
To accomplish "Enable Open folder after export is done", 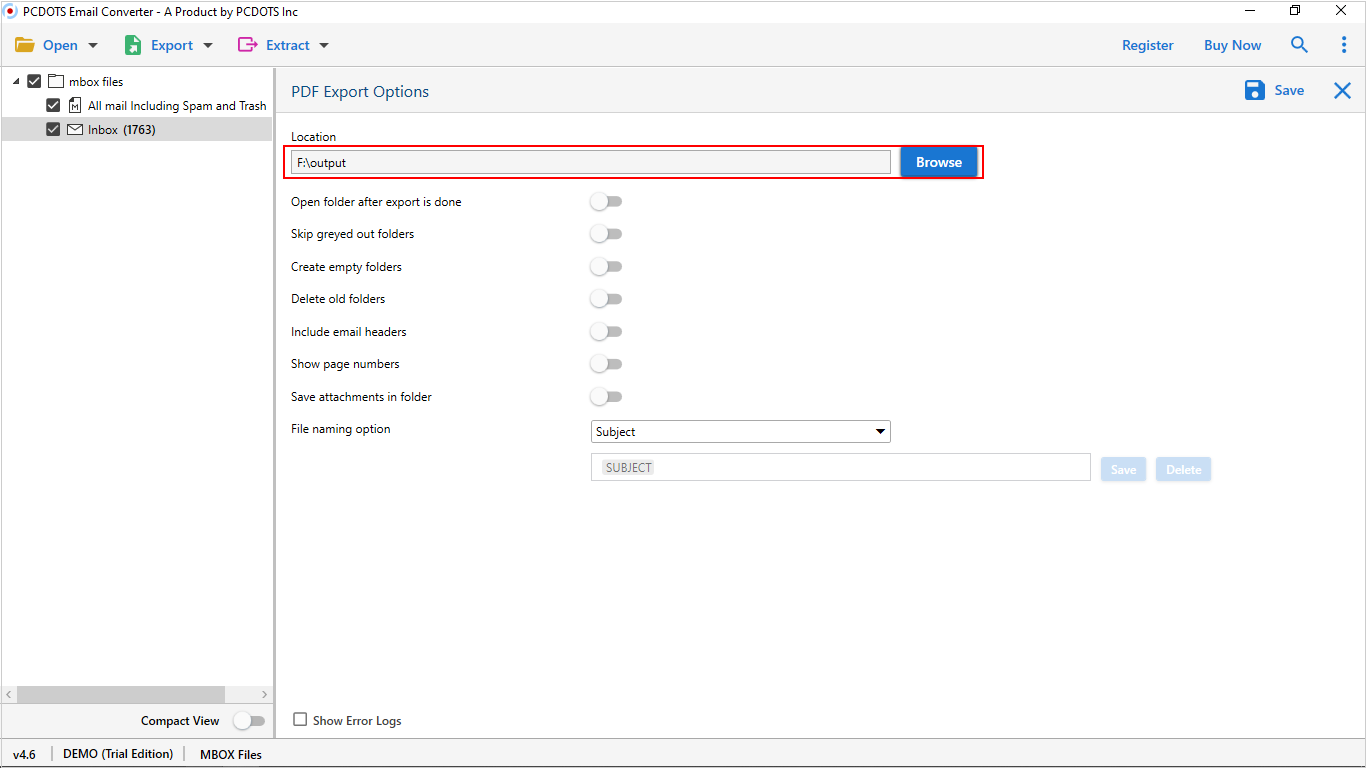I will tap(606, 202).
